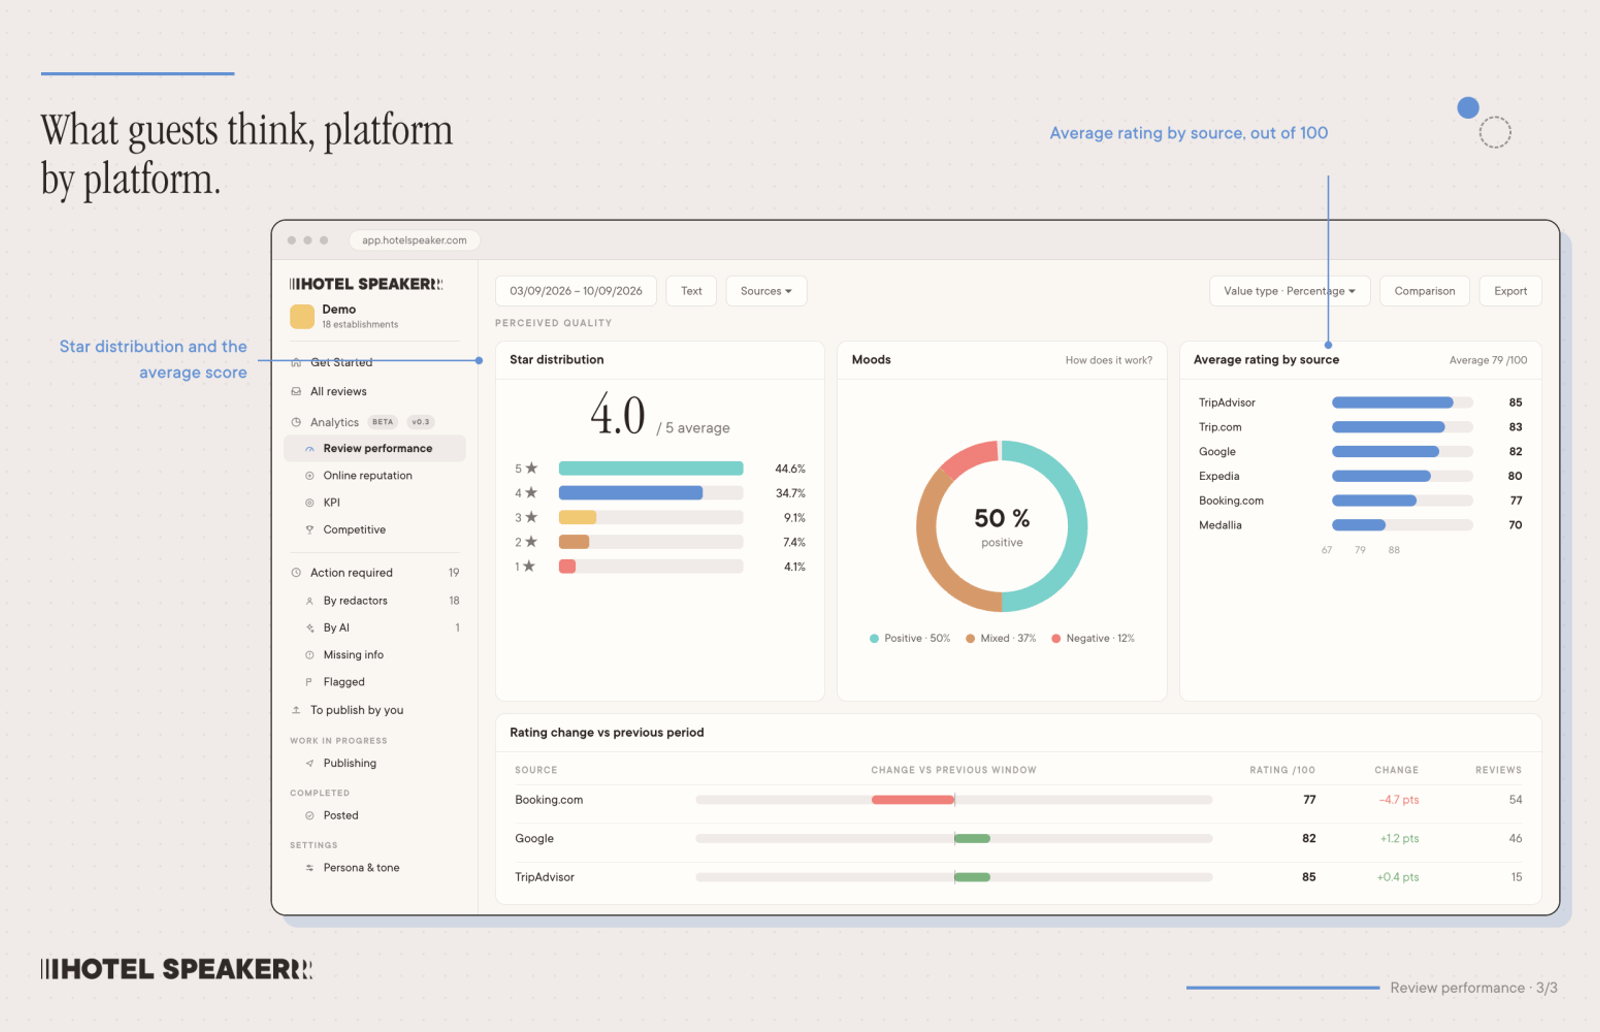This screenshot has width=1600, height=1032.
Task: Click the 18 establishments text
Action: [360, 325]
